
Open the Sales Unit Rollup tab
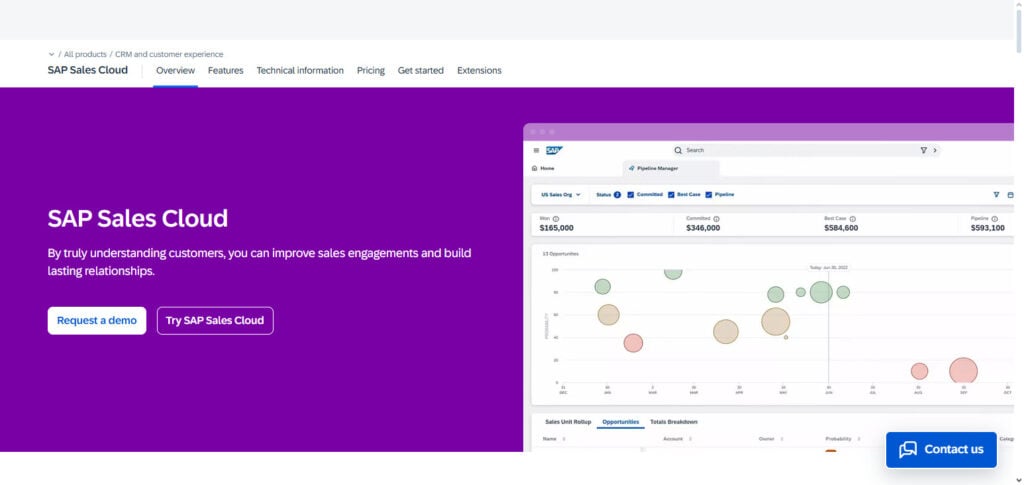[568, 422]
